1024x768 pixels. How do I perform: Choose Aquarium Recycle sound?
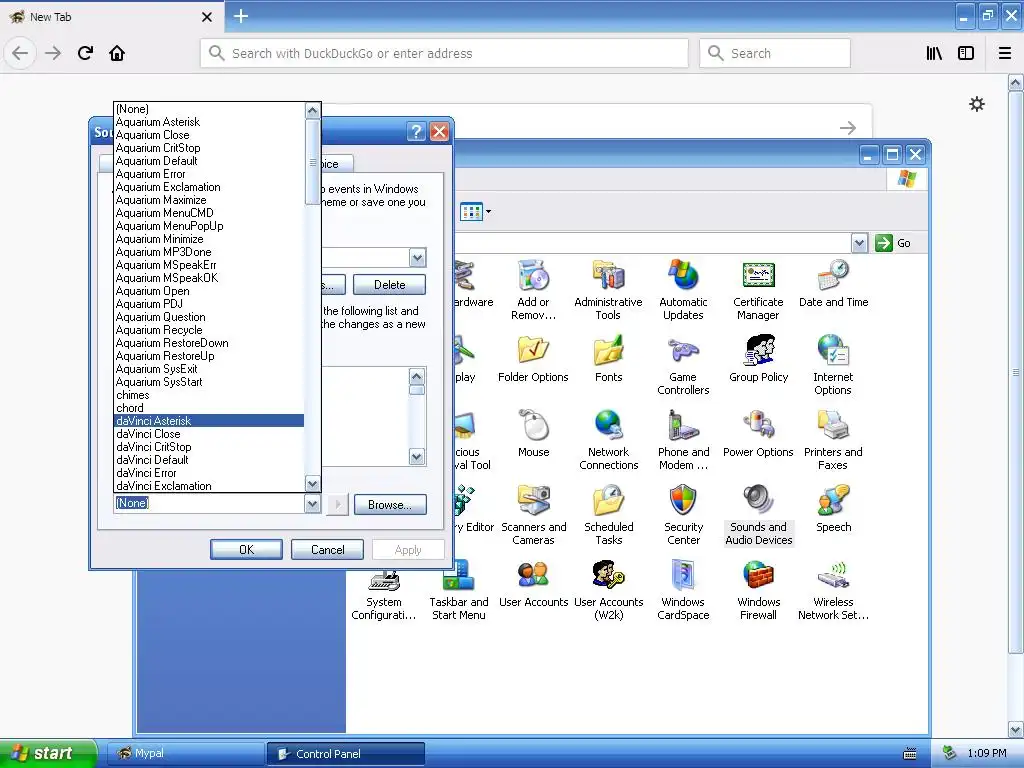coord(209,330)
